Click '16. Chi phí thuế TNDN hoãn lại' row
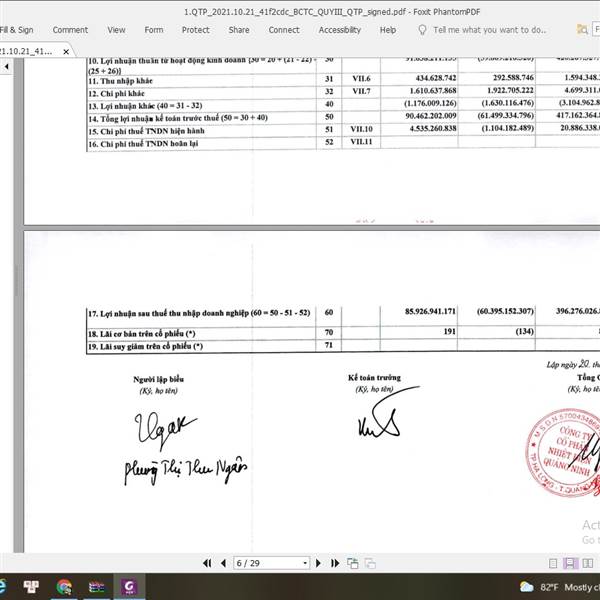The width and height of the screenshot is (600, 600). [143, 144]
